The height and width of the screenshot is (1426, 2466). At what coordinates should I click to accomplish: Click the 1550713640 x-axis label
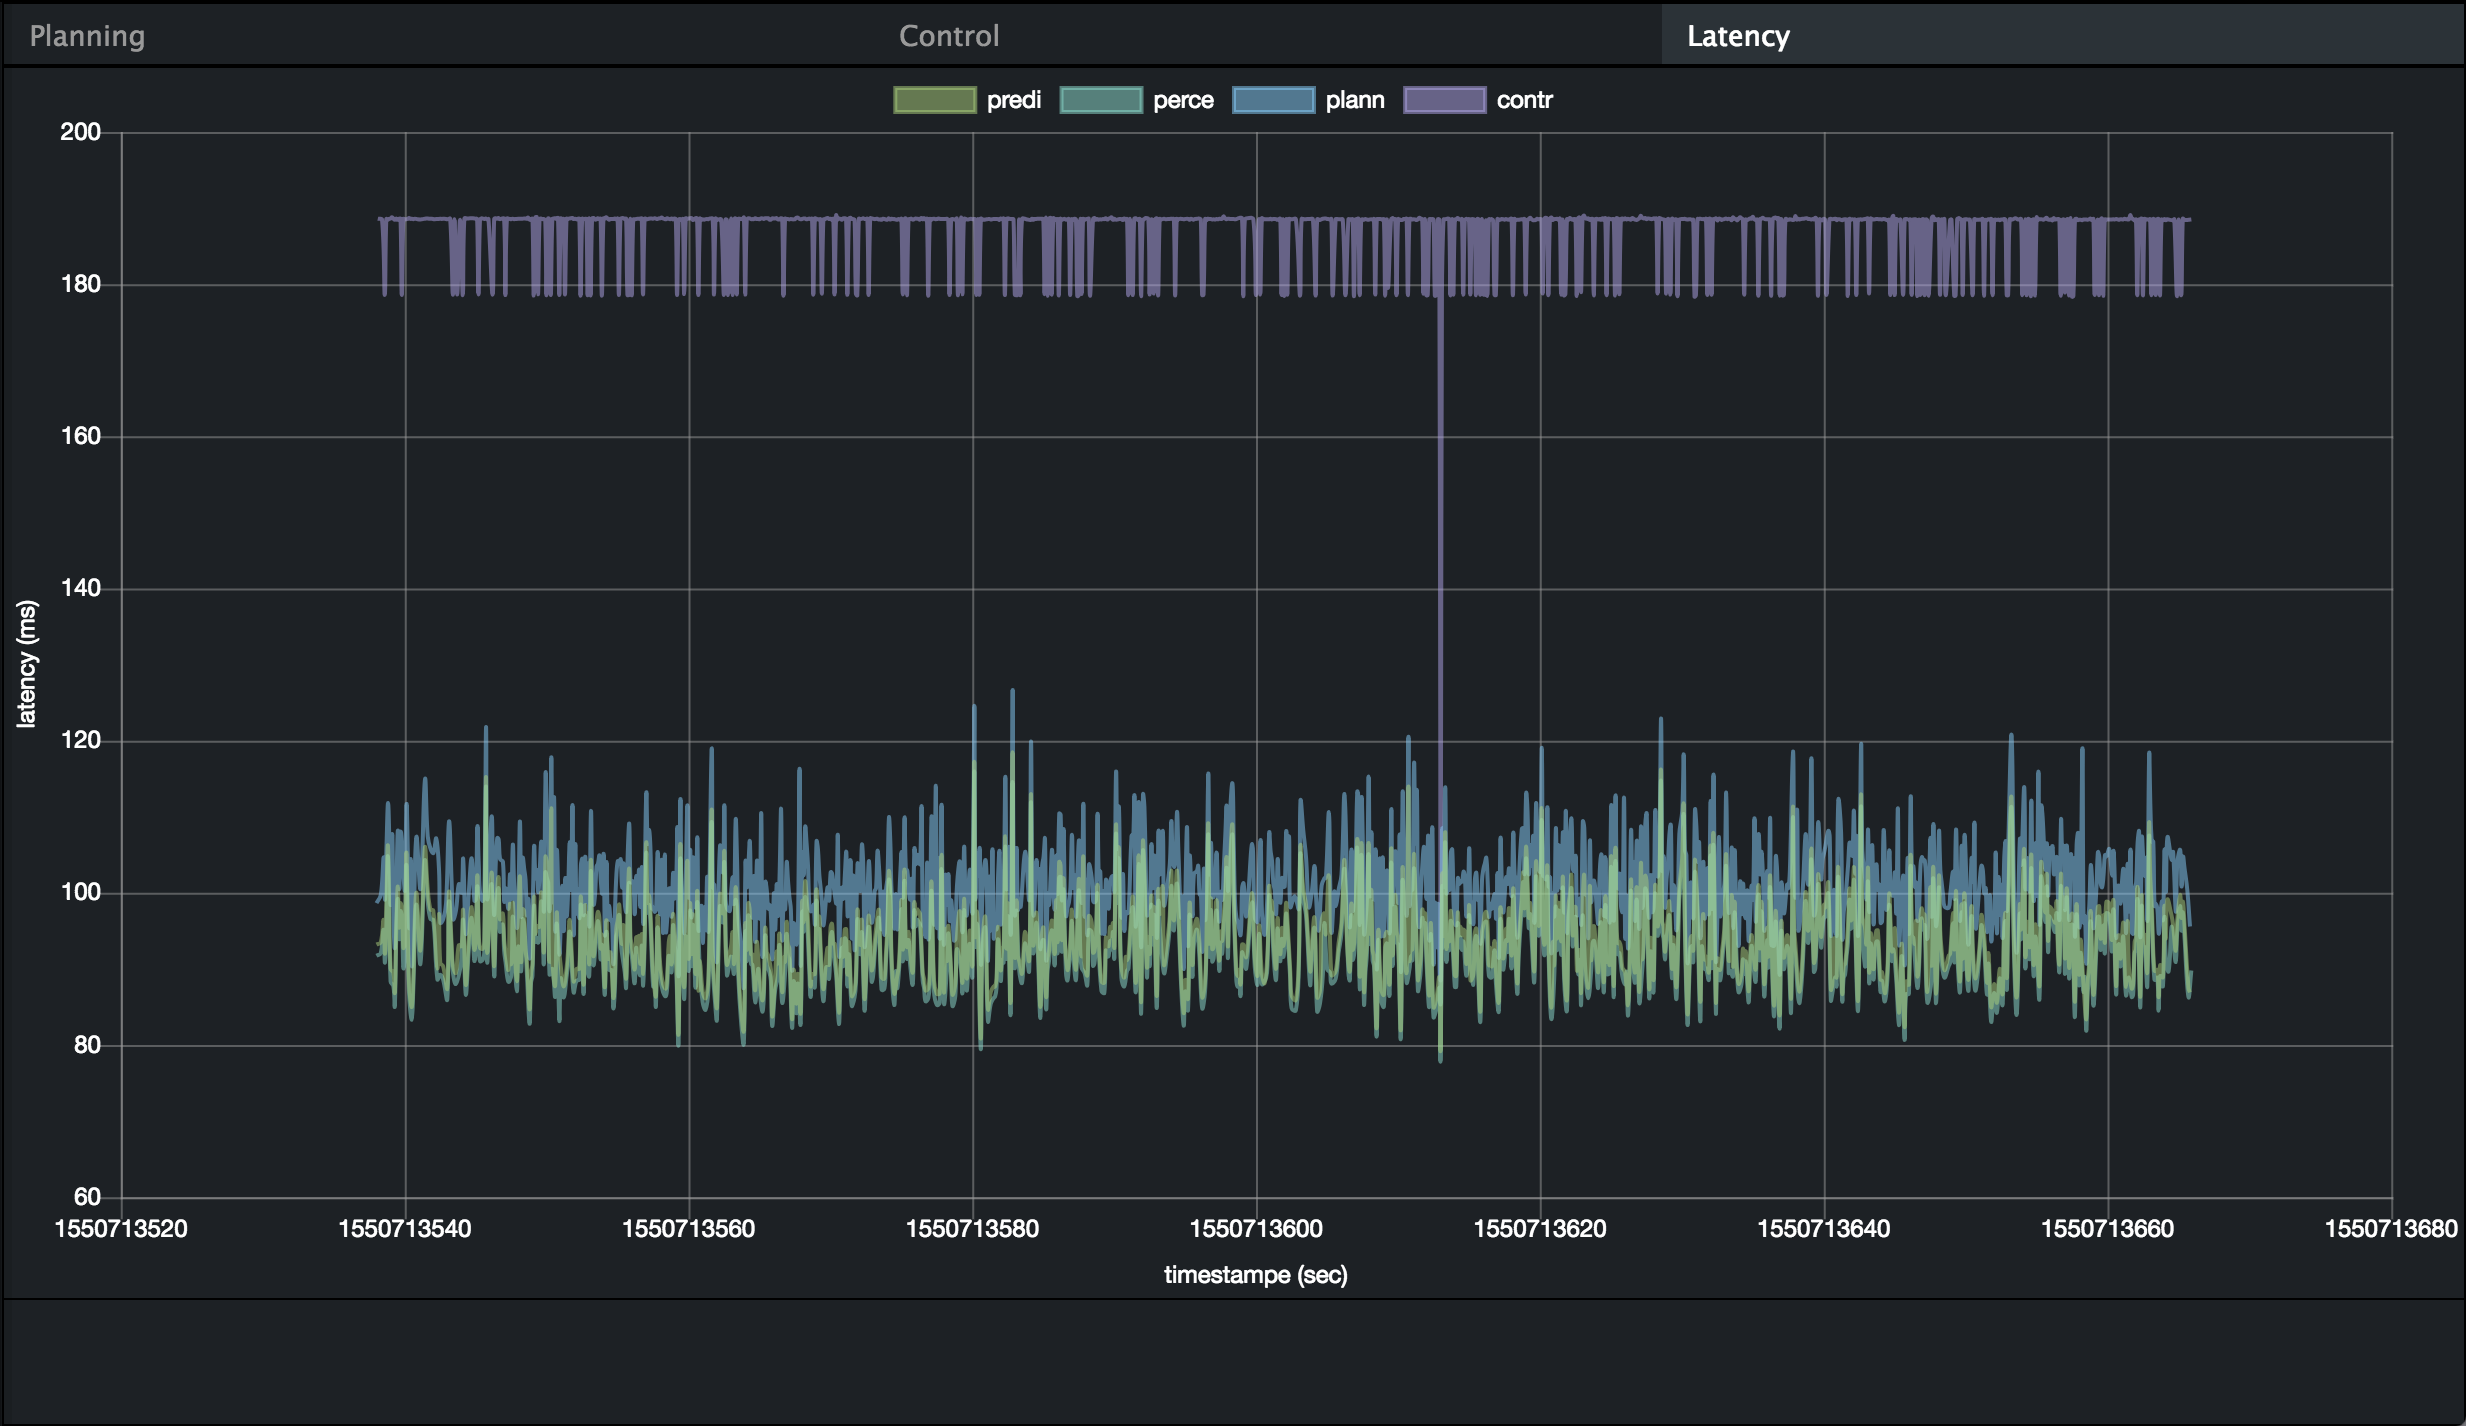pos(1824,1229)
